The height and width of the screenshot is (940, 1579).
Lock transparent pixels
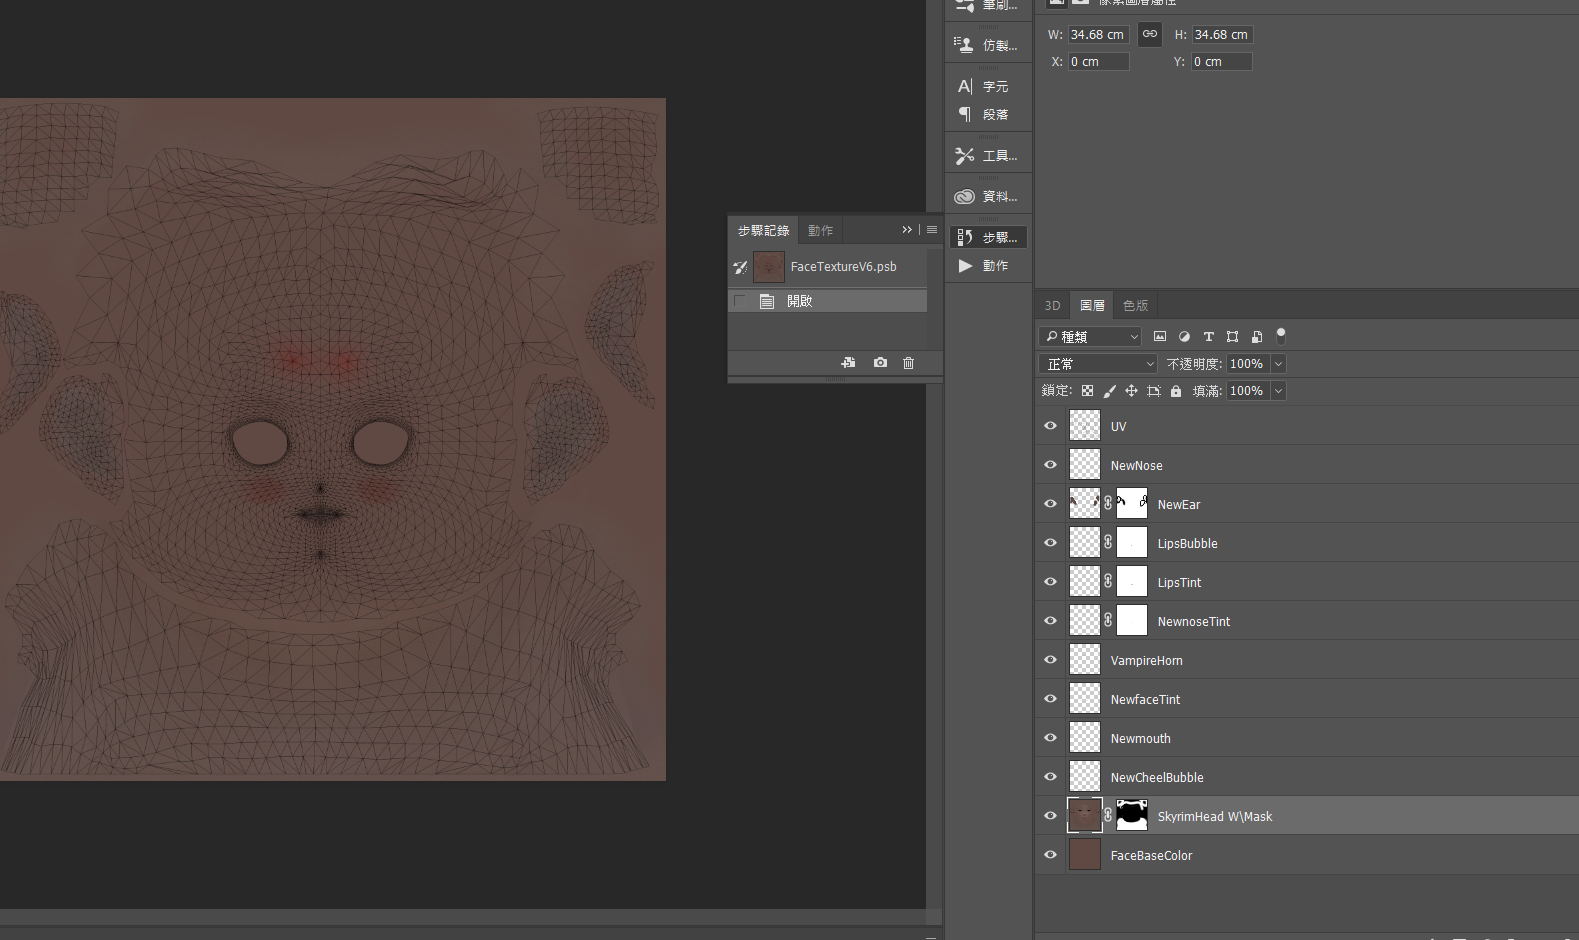point(1087,391)
